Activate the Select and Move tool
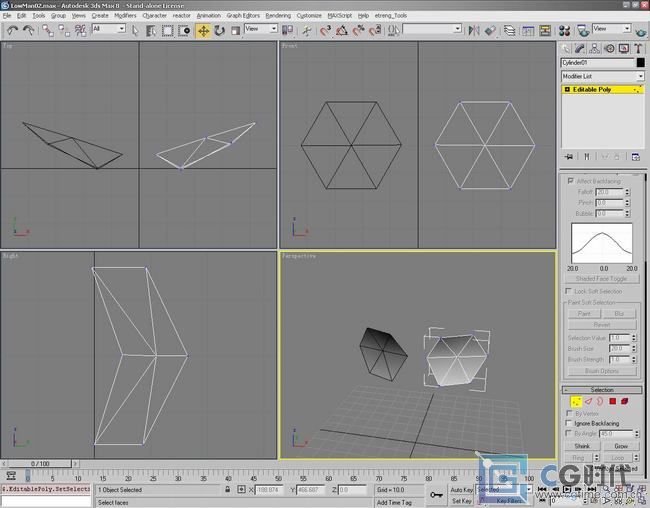Screen dimensions: 650x508 click(203, 30)
